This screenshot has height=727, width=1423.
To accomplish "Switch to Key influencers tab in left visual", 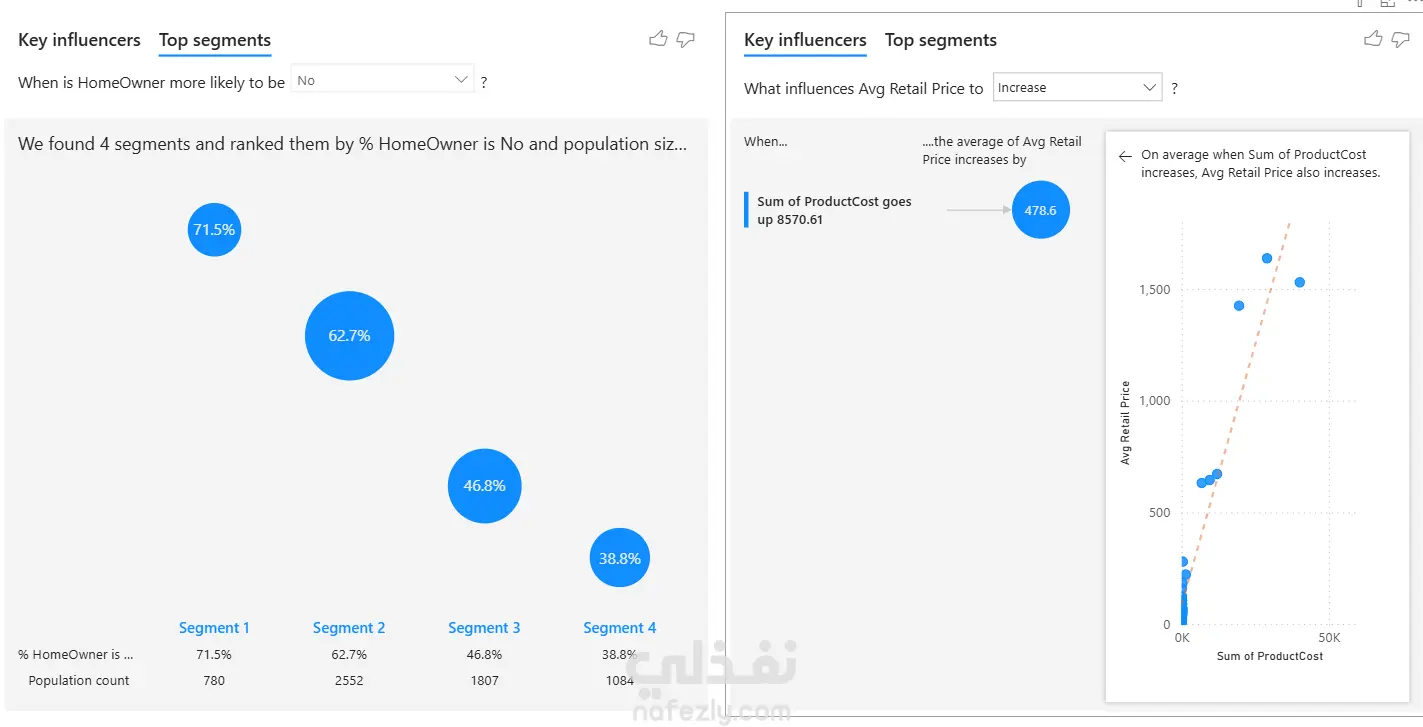I will [79, 40].
